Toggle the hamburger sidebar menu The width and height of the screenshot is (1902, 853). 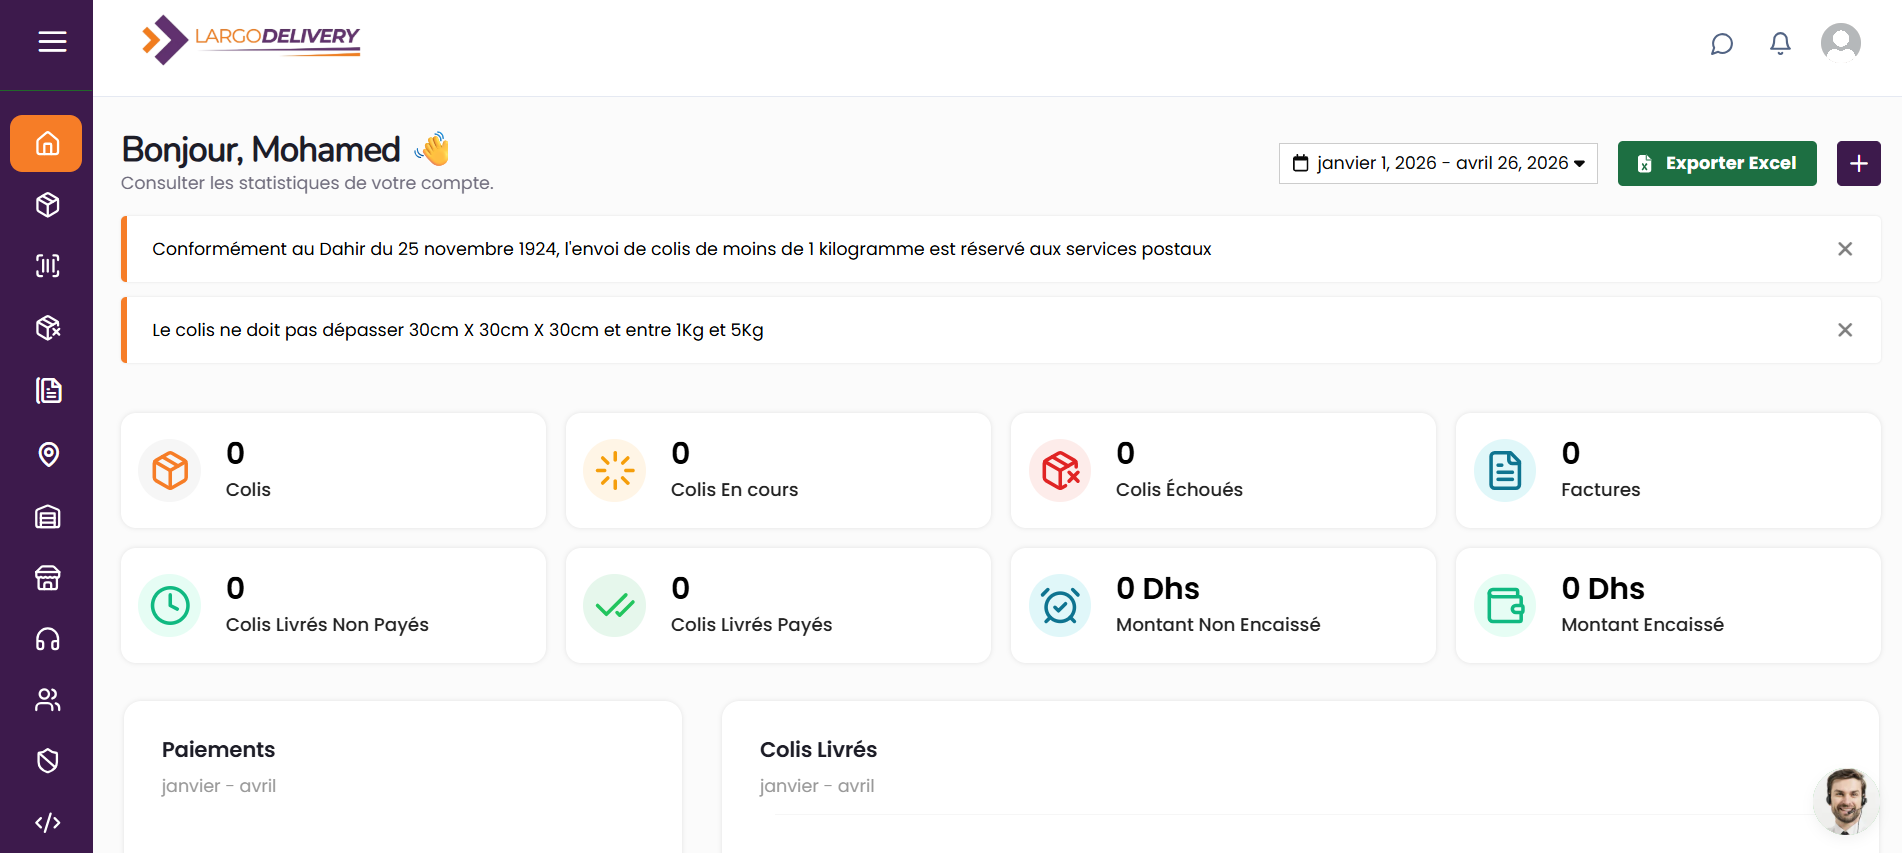52,42
